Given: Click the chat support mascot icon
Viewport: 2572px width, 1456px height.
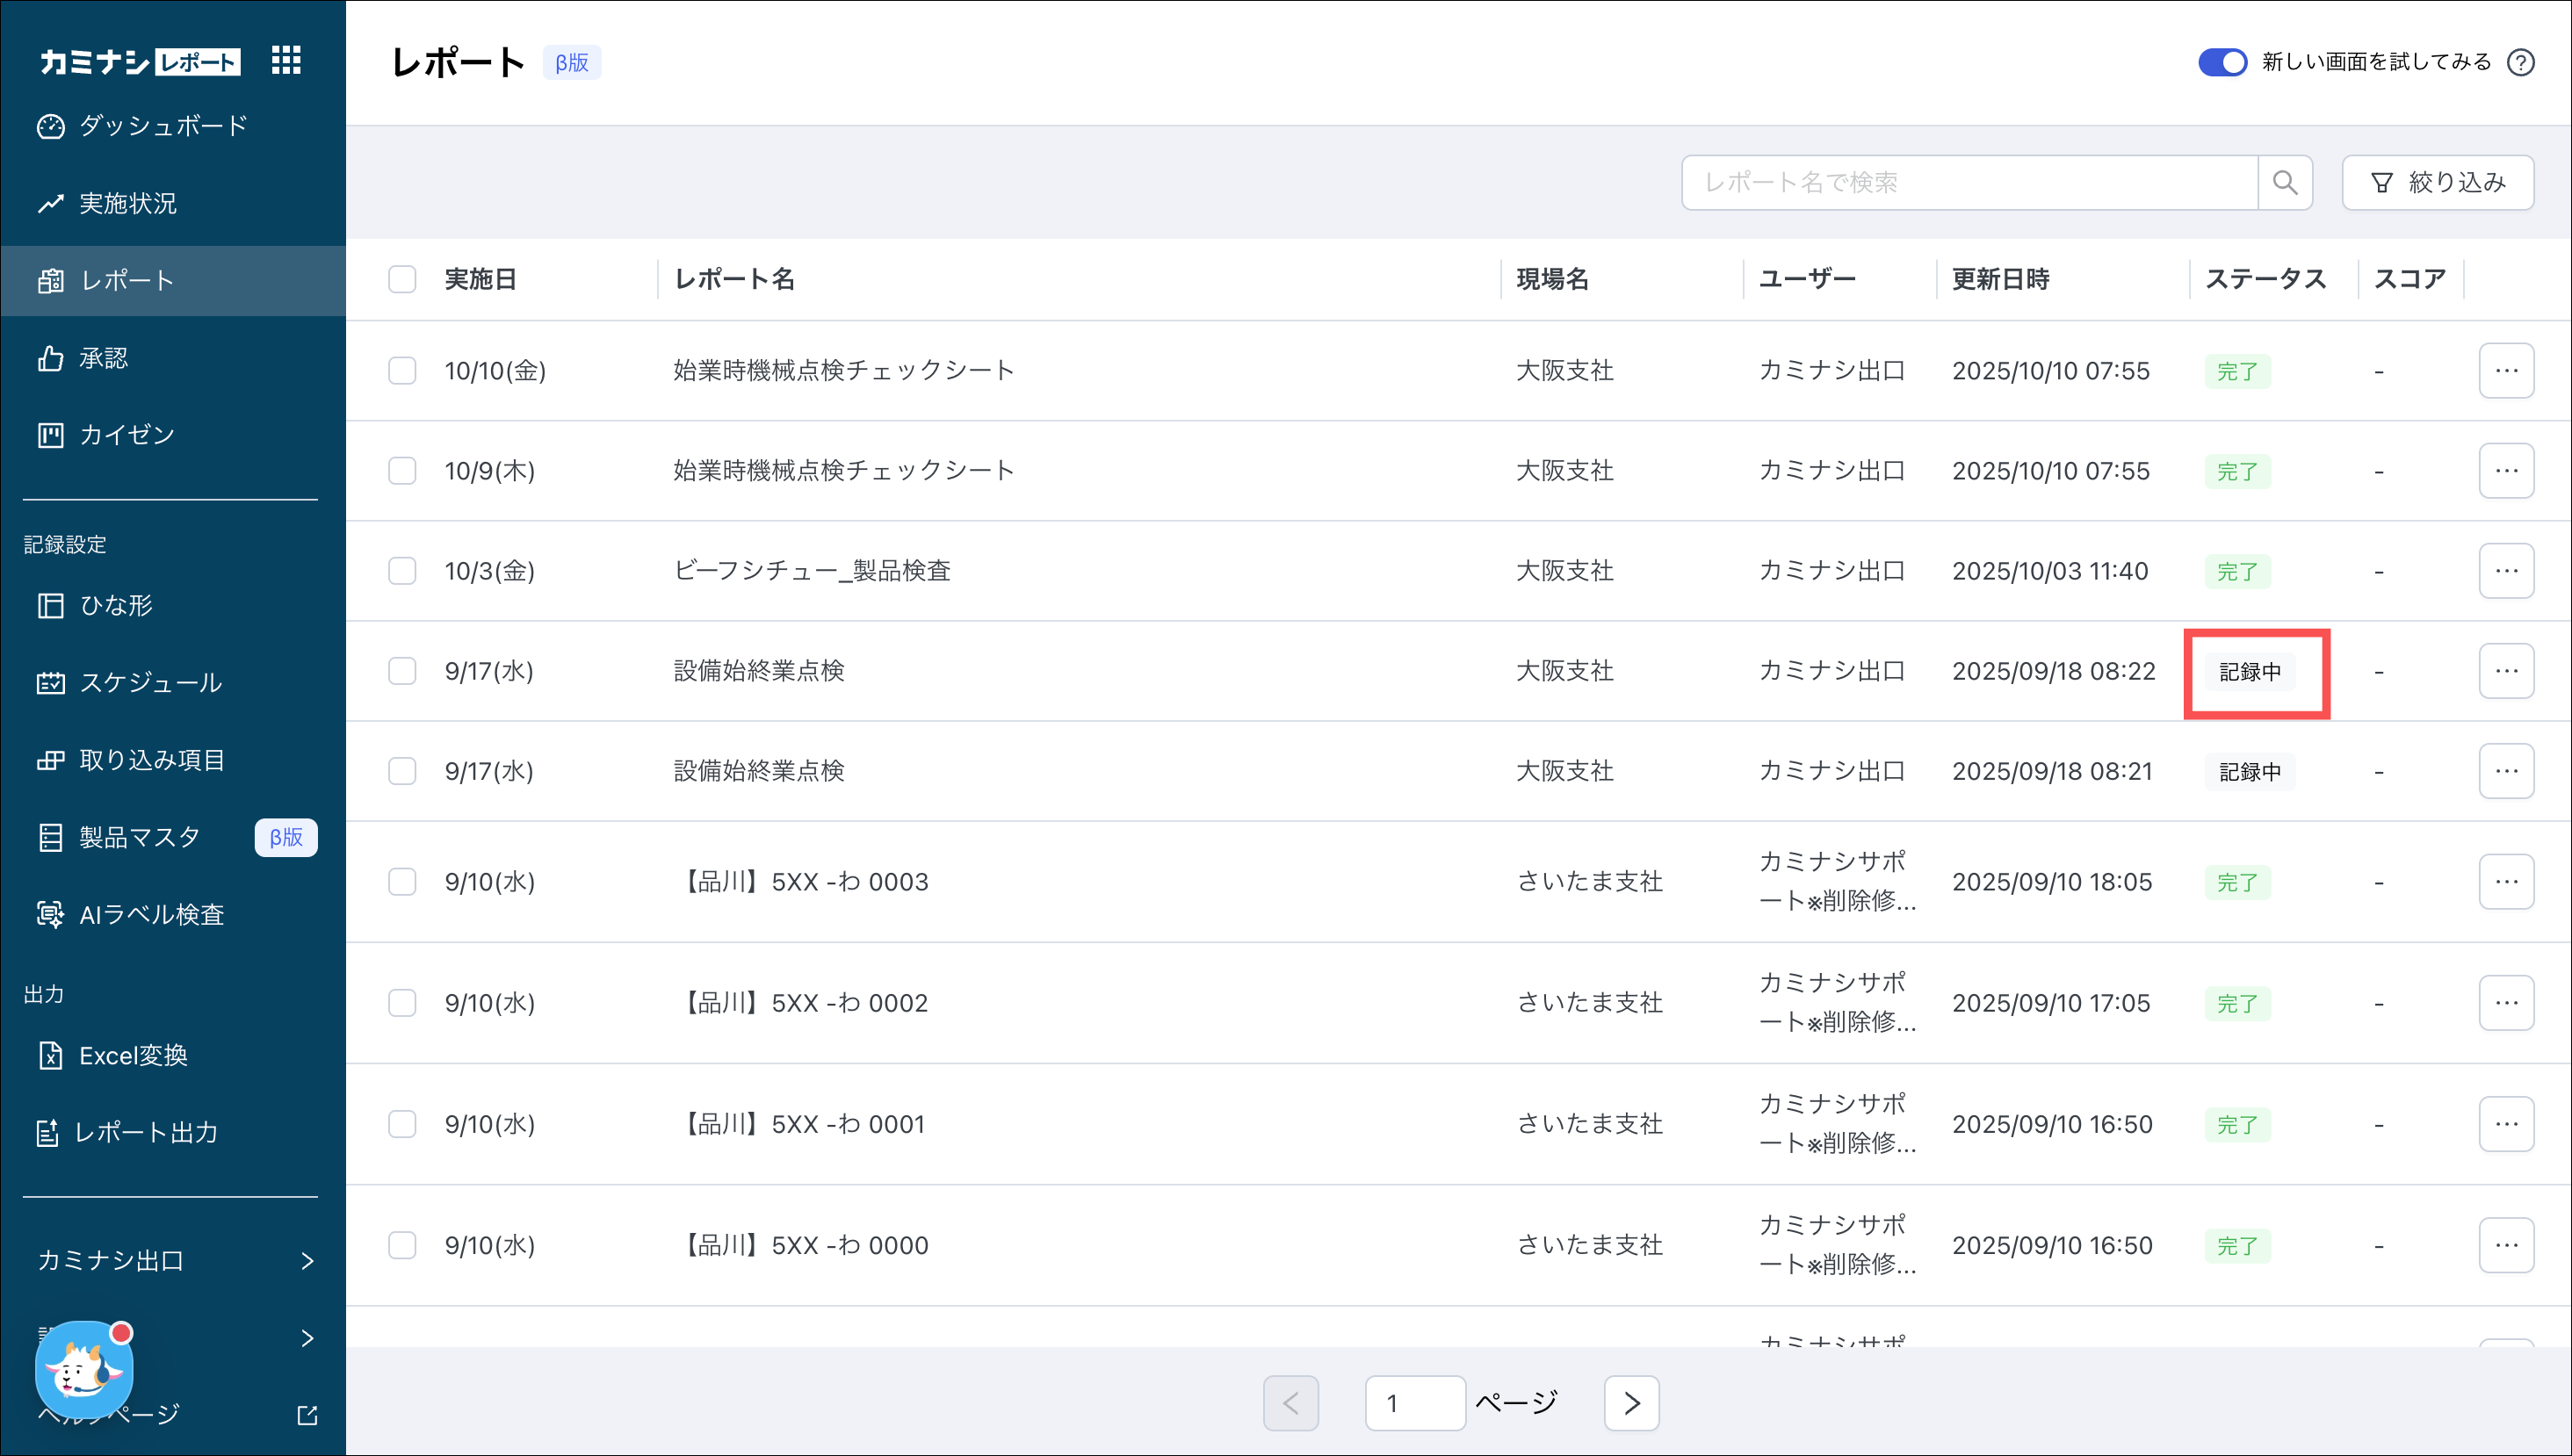Looking at the screenshot, I should coord(83,1370).
